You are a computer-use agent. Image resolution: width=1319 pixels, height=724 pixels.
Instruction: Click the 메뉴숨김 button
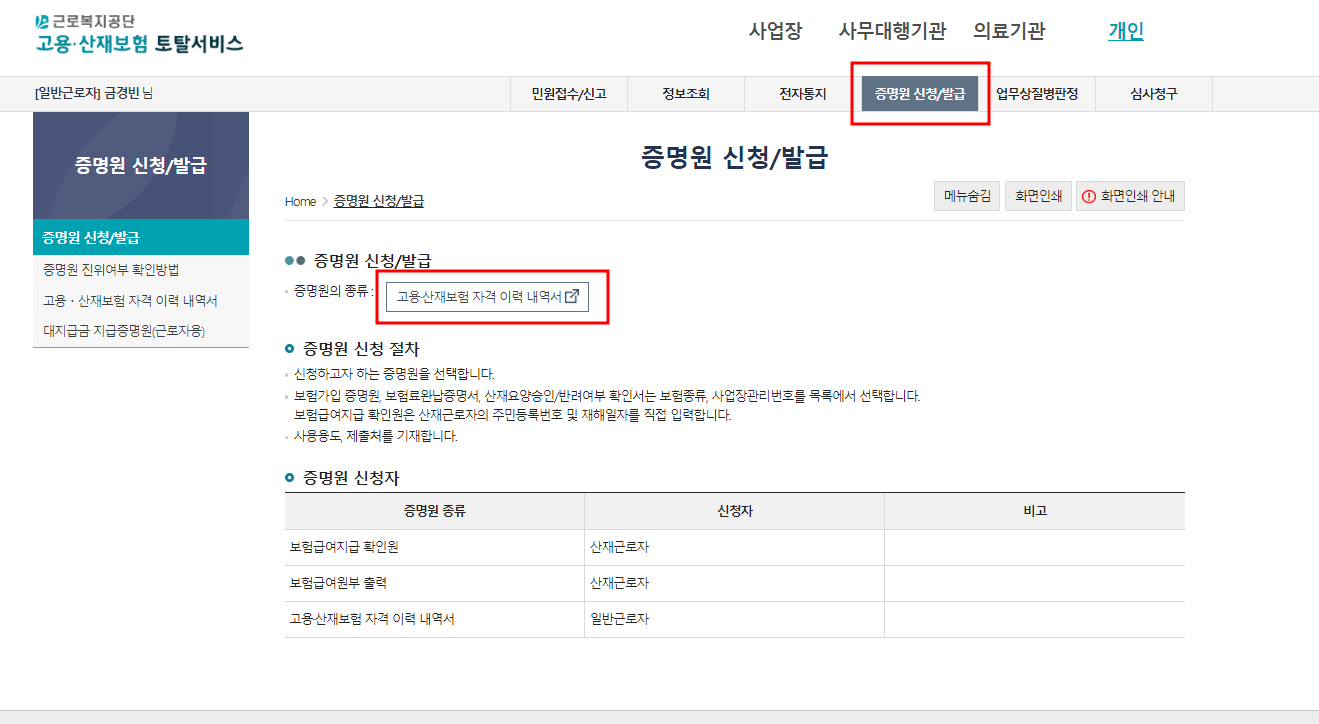click(x=966, y=195)
